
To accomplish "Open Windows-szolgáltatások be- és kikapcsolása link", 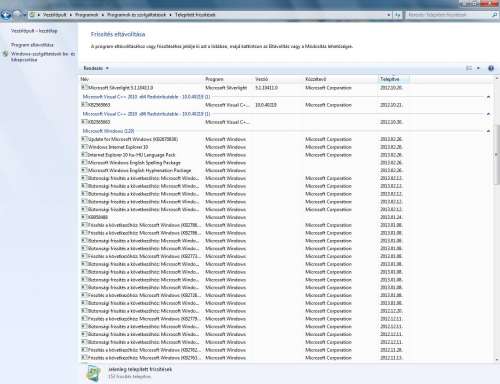I will coord(43,57).
